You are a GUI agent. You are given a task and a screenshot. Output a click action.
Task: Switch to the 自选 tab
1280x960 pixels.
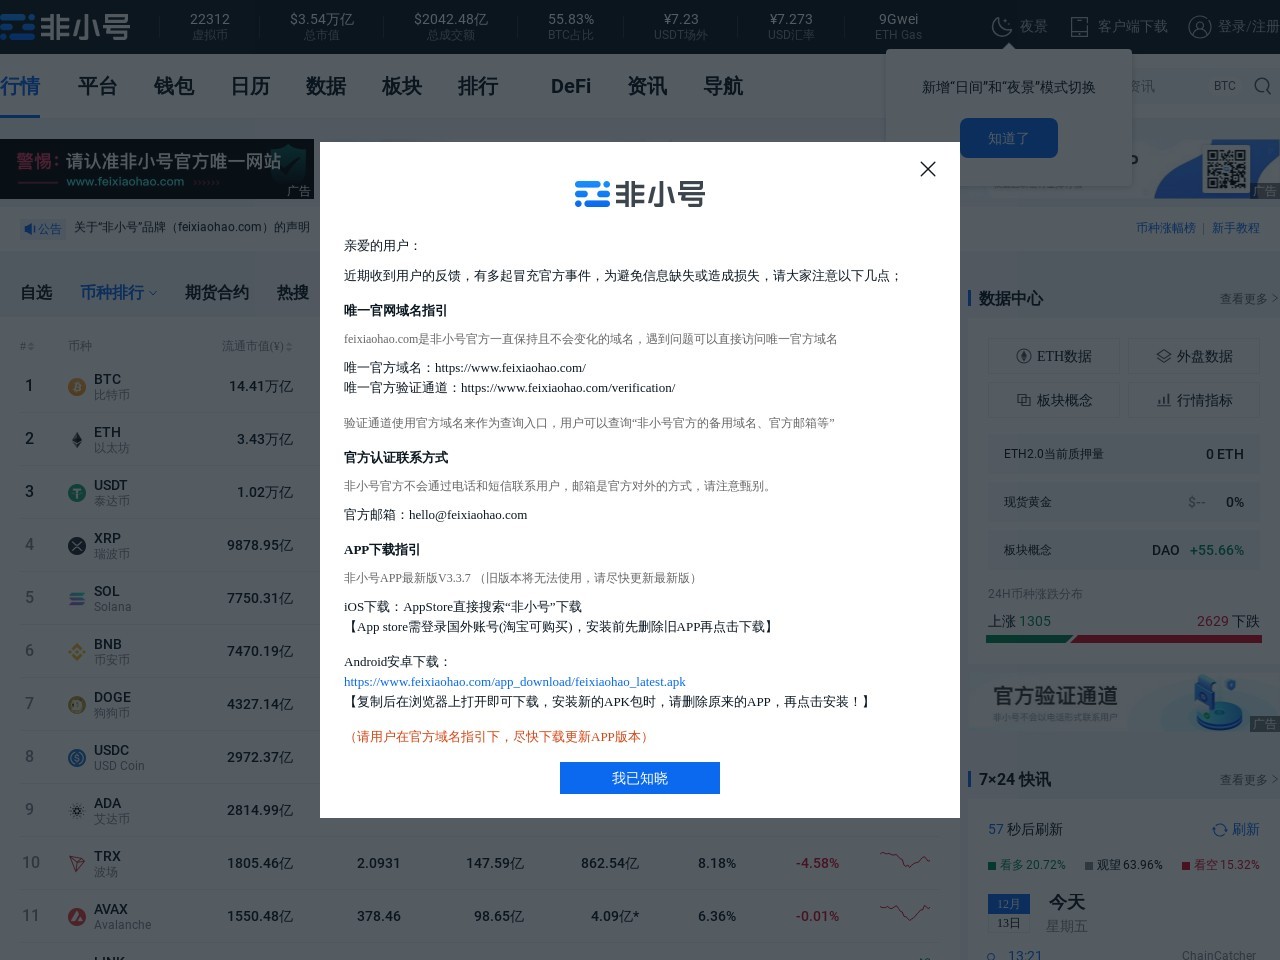[x=36, y=292]
